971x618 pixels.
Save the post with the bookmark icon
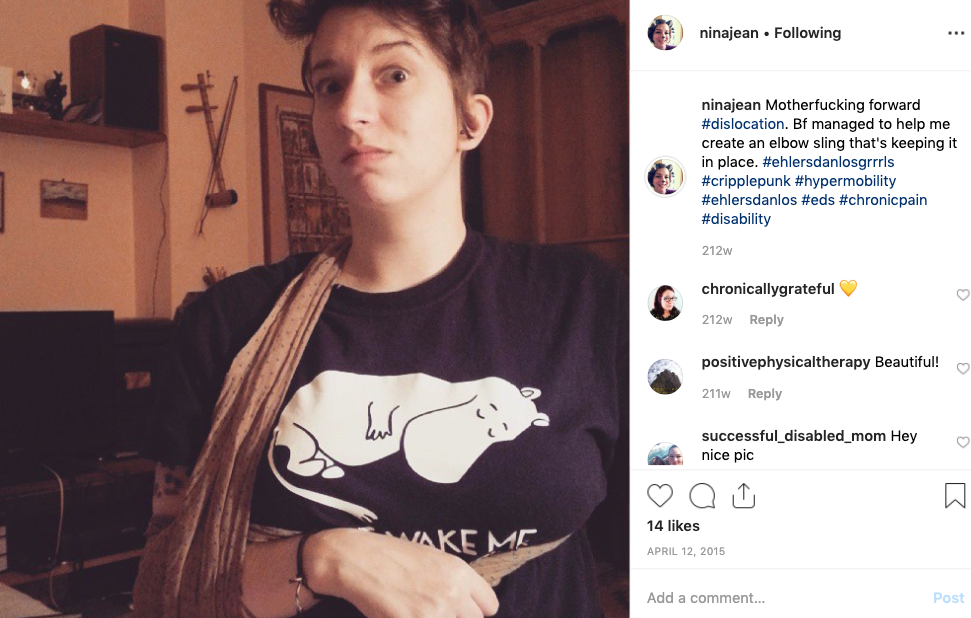point(954,495)
